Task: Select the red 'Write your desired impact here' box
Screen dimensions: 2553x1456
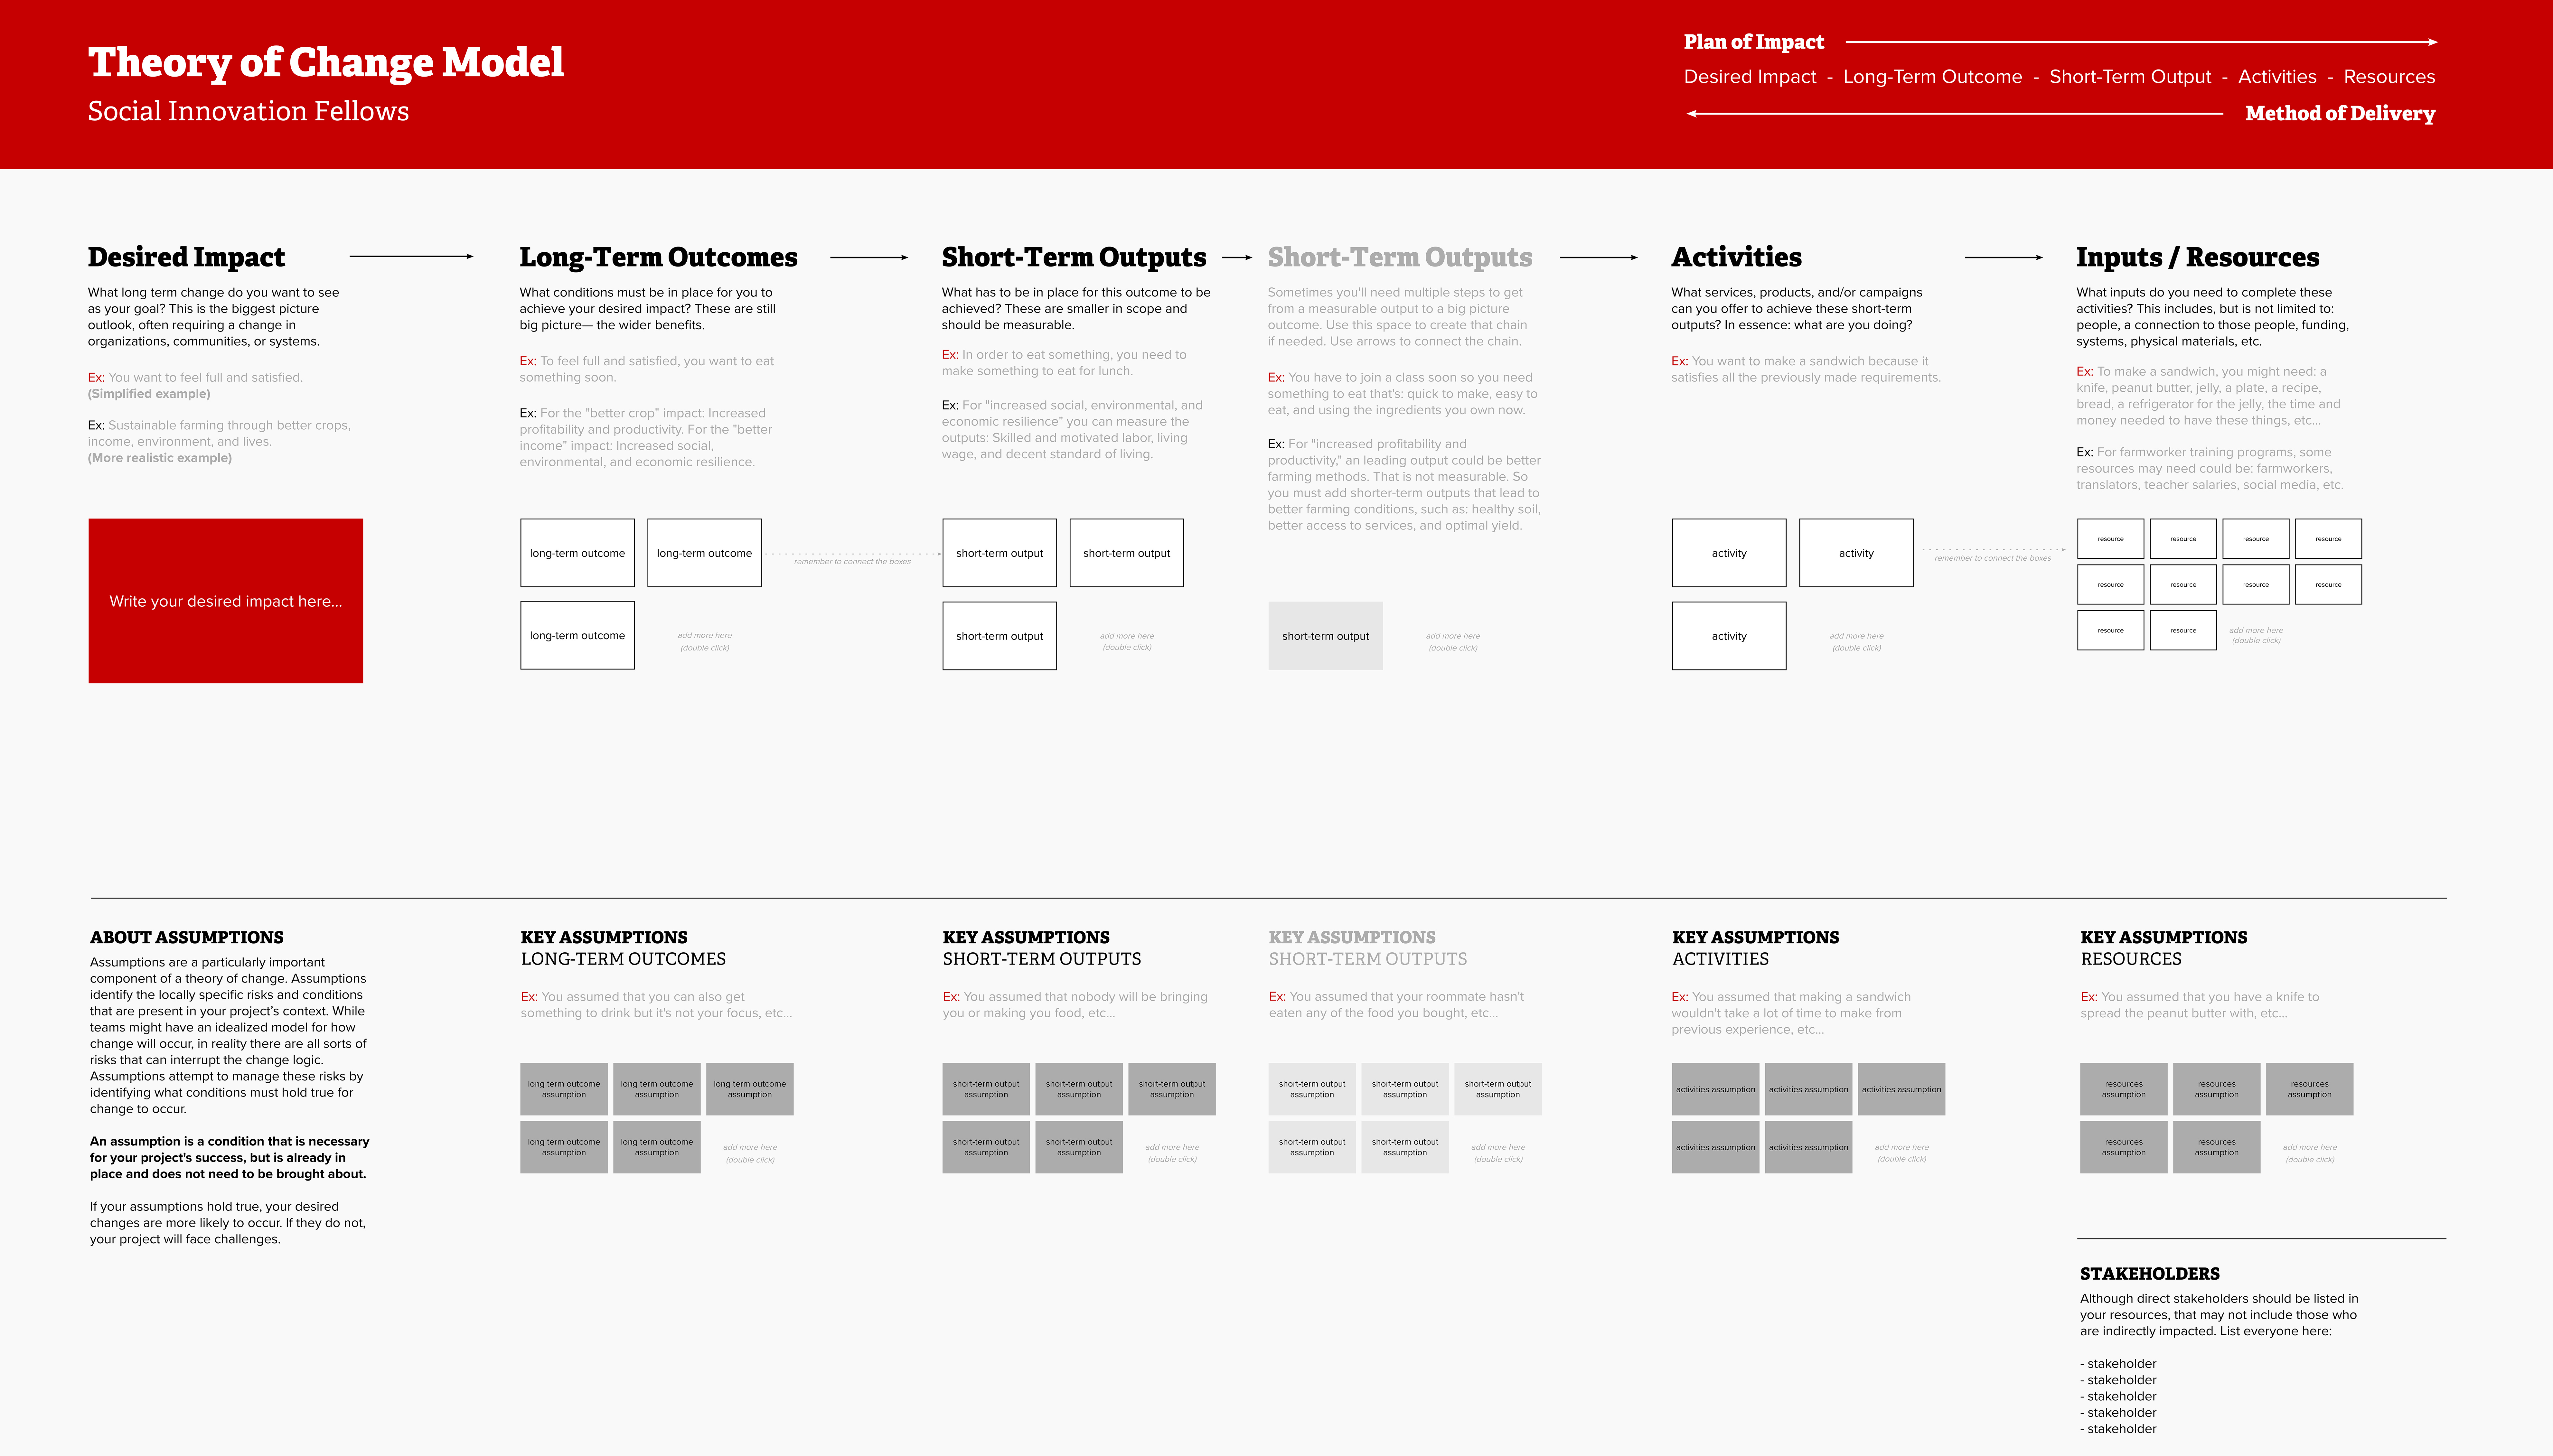Action: pyautogui.click(x=226, y=601)
